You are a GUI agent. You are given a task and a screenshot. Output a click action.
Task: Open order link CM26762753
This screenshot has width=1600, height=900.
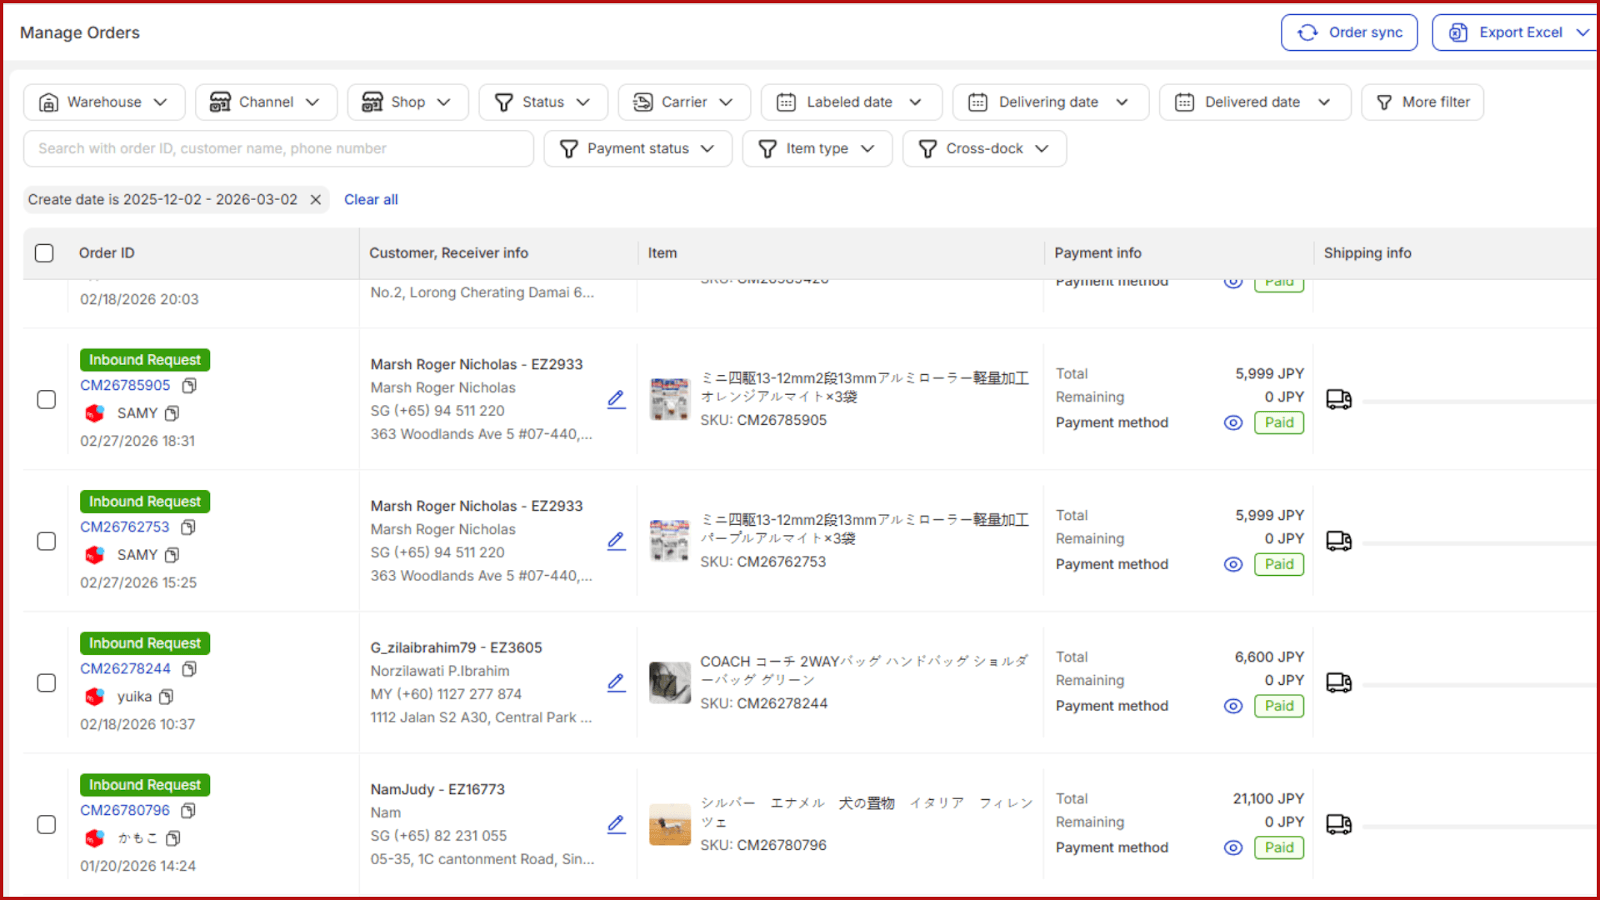(125, 527)
